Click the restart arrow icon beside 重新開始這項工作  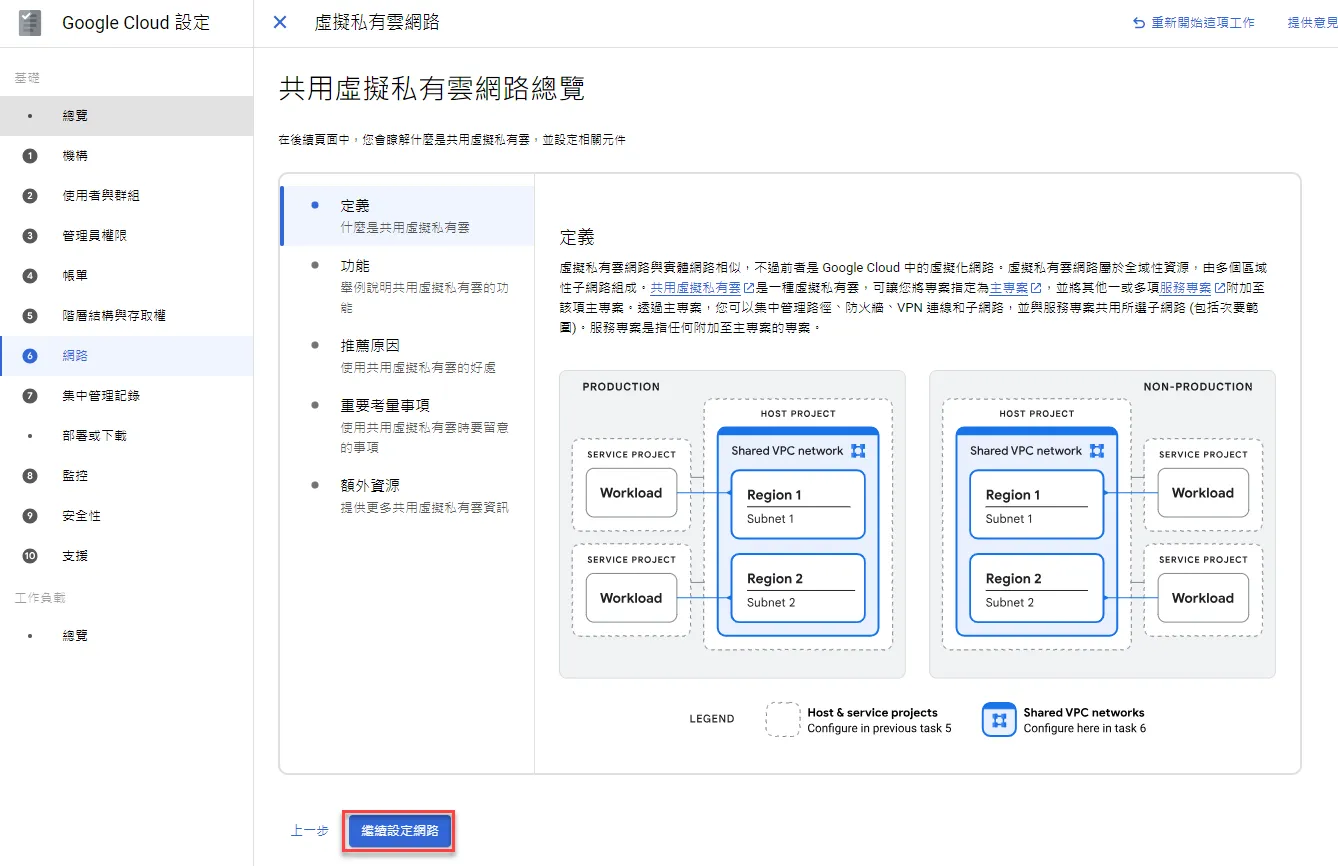(x=1139, y=22)
